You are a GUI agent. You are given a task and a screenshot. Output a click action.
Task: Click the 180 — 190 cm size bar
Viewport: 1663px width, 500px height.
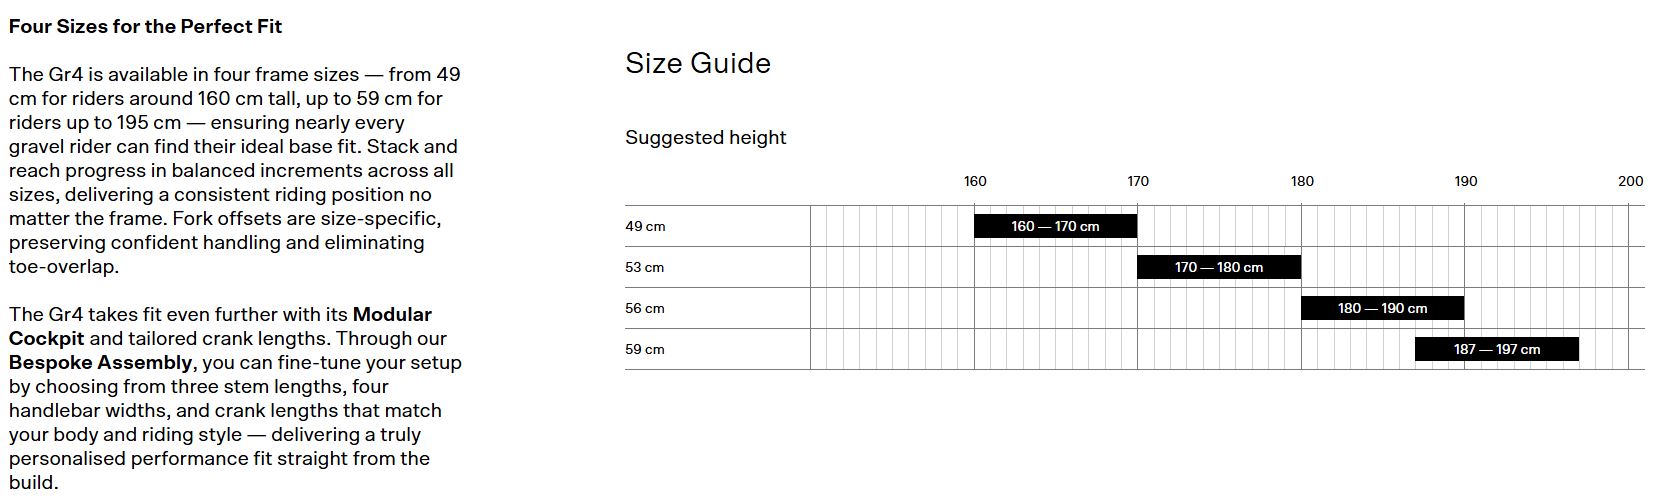click(x=1382, y=308)
